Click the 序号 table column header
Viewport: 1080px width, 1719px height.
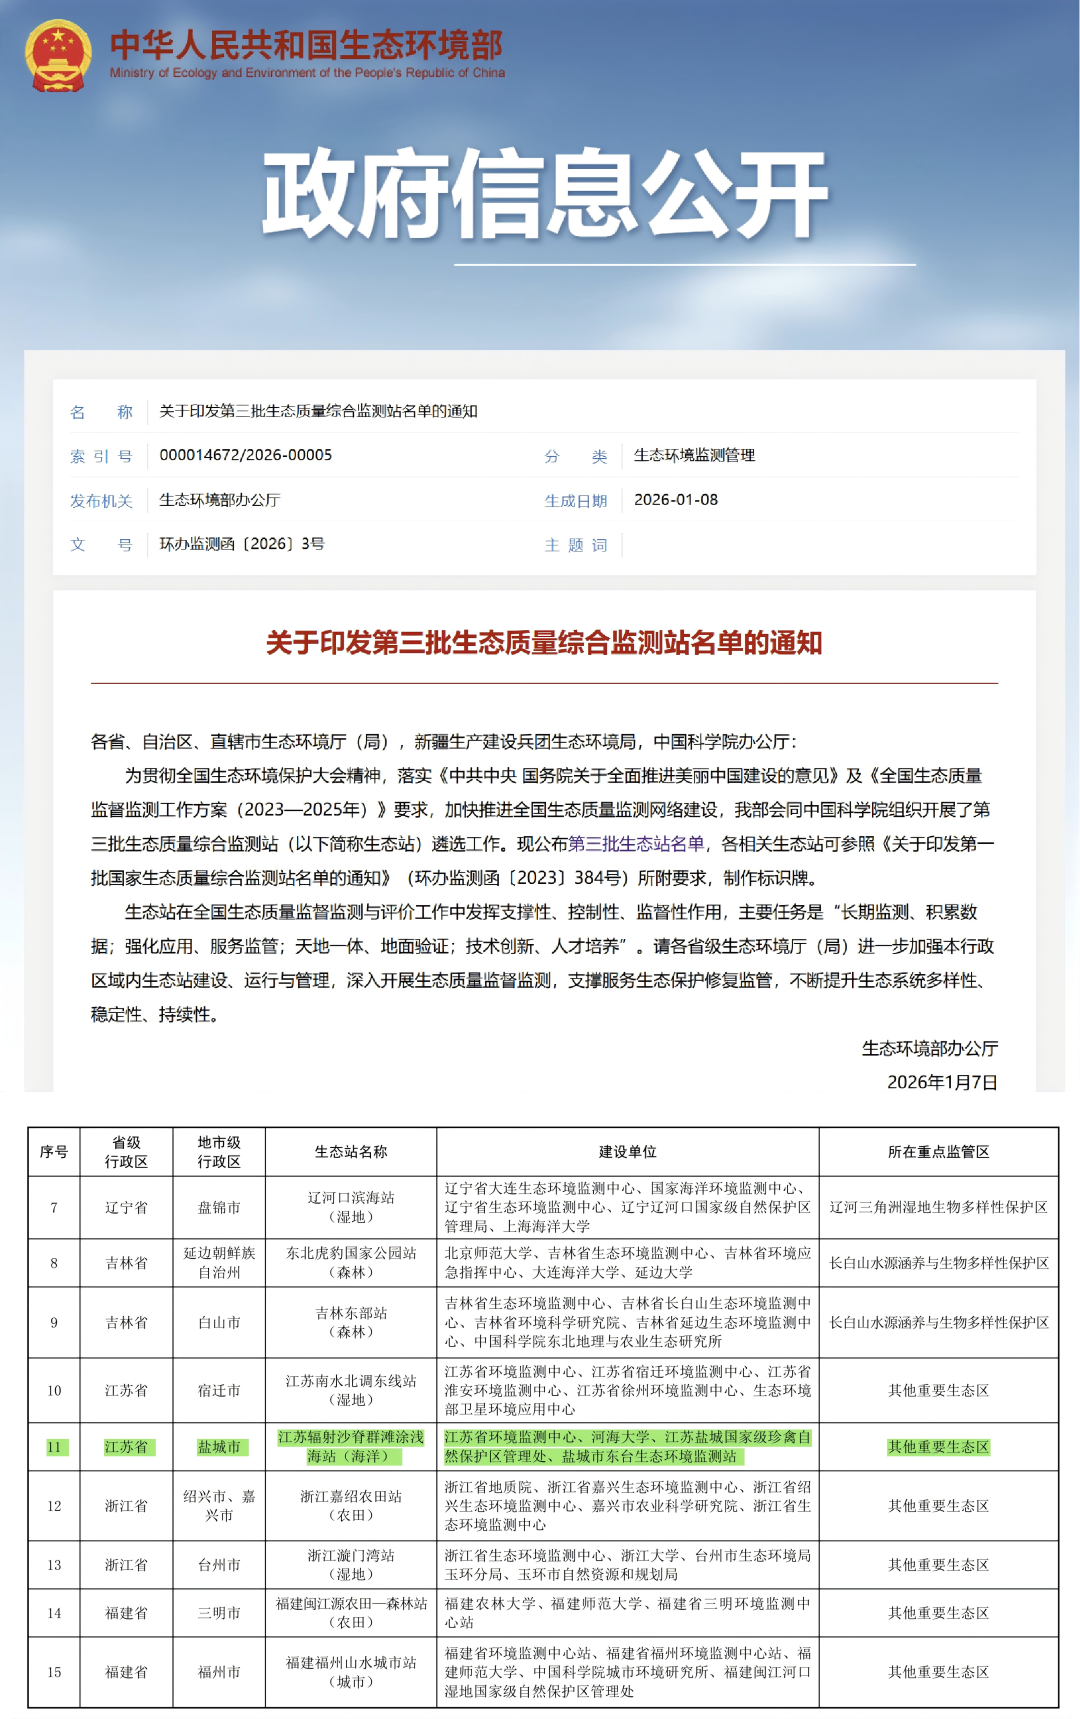point(54,1152)
